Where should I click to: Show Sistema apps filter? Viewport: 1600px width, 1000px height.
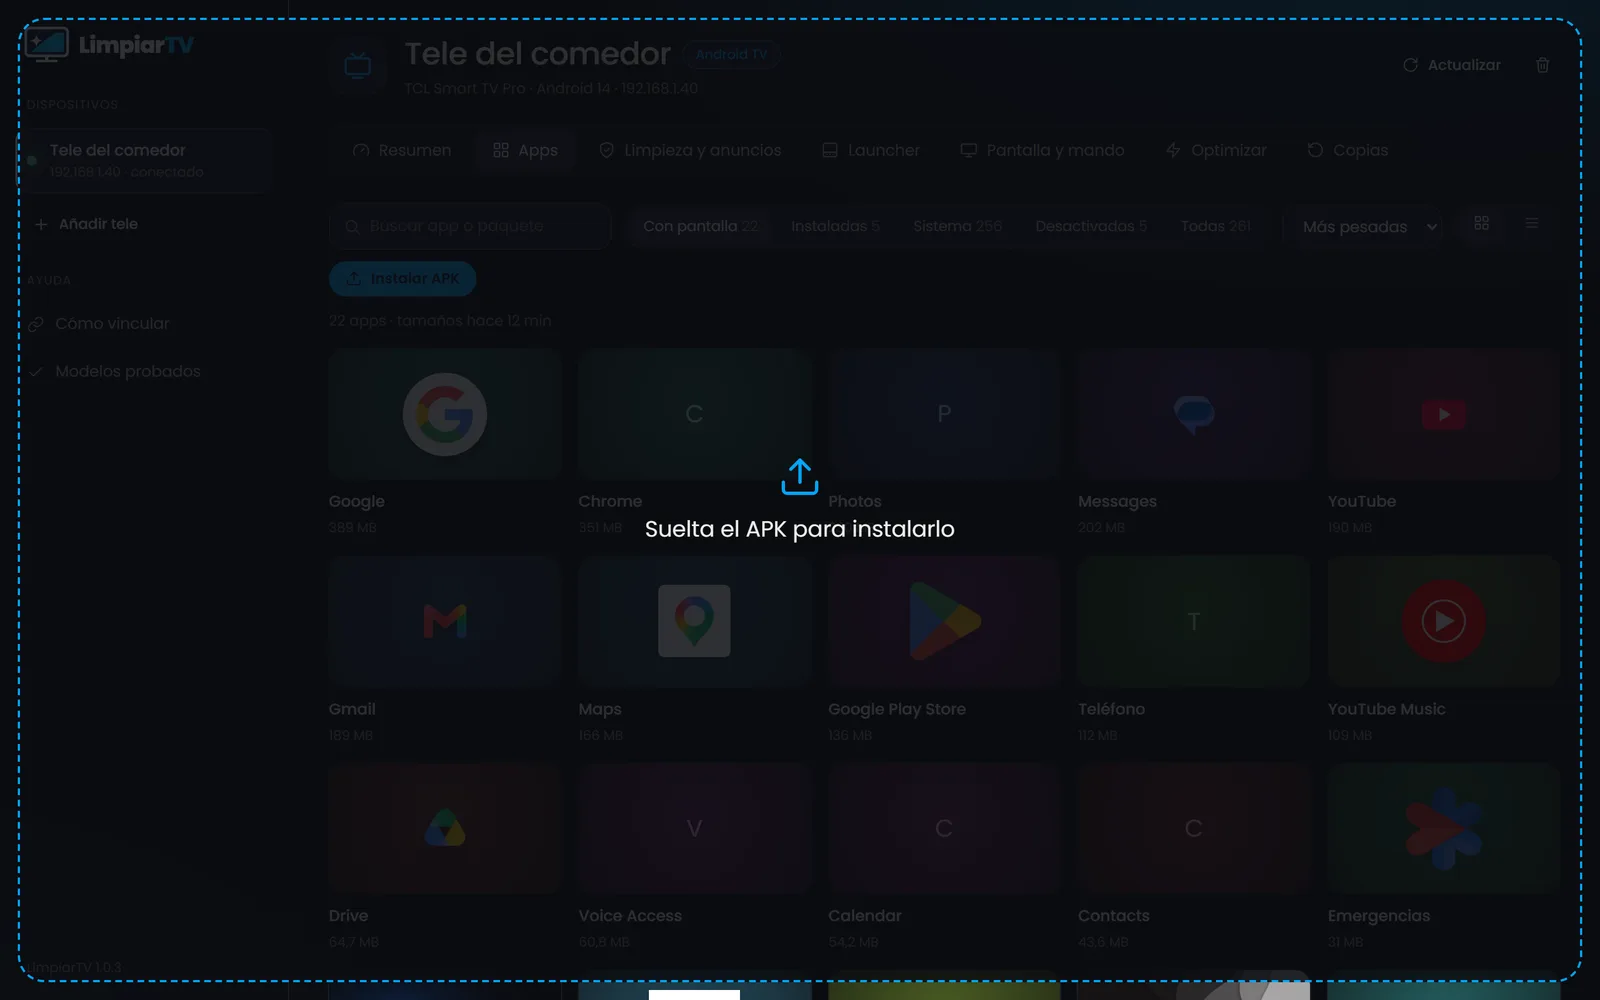[957, 226]
